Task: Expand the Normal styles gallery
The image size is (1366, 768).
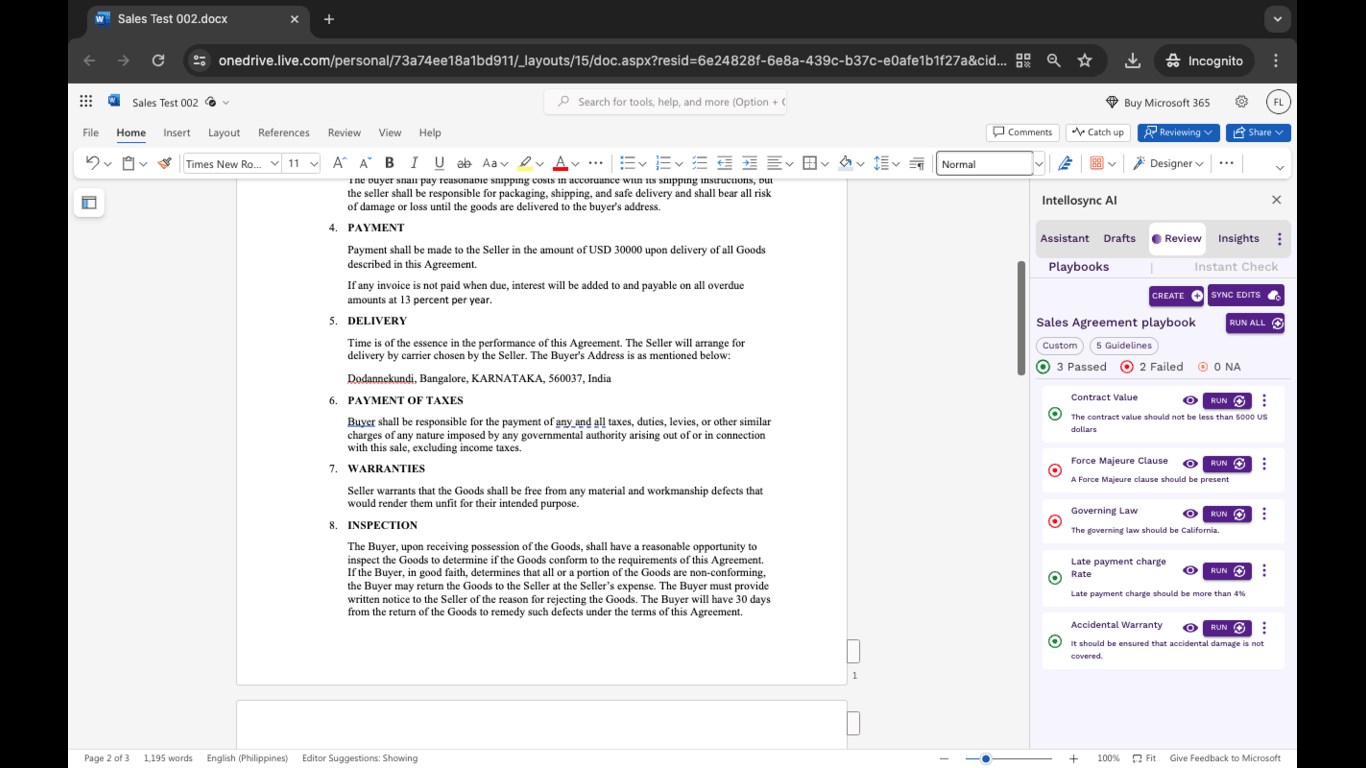Action: (x=1038, y=163)
